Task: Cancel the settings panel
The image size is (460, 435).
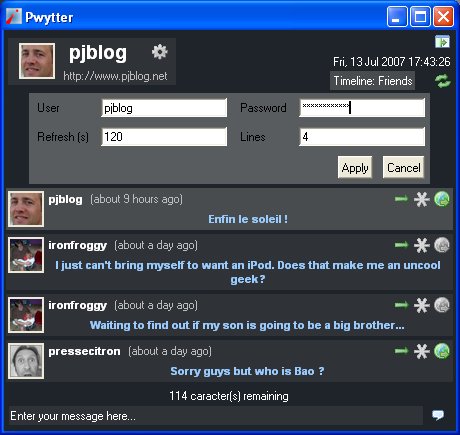Action: [404, 167]
